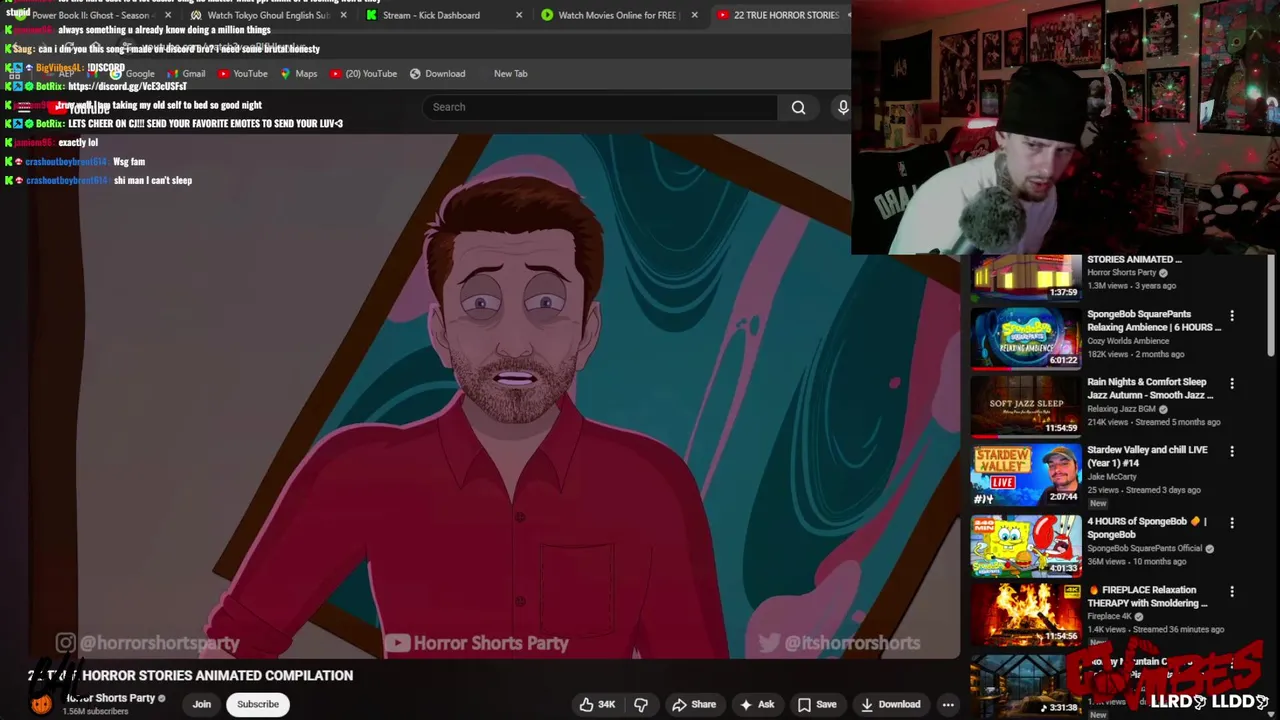Open SpongeBob SquarePants Official channel

pos(1145,548)
